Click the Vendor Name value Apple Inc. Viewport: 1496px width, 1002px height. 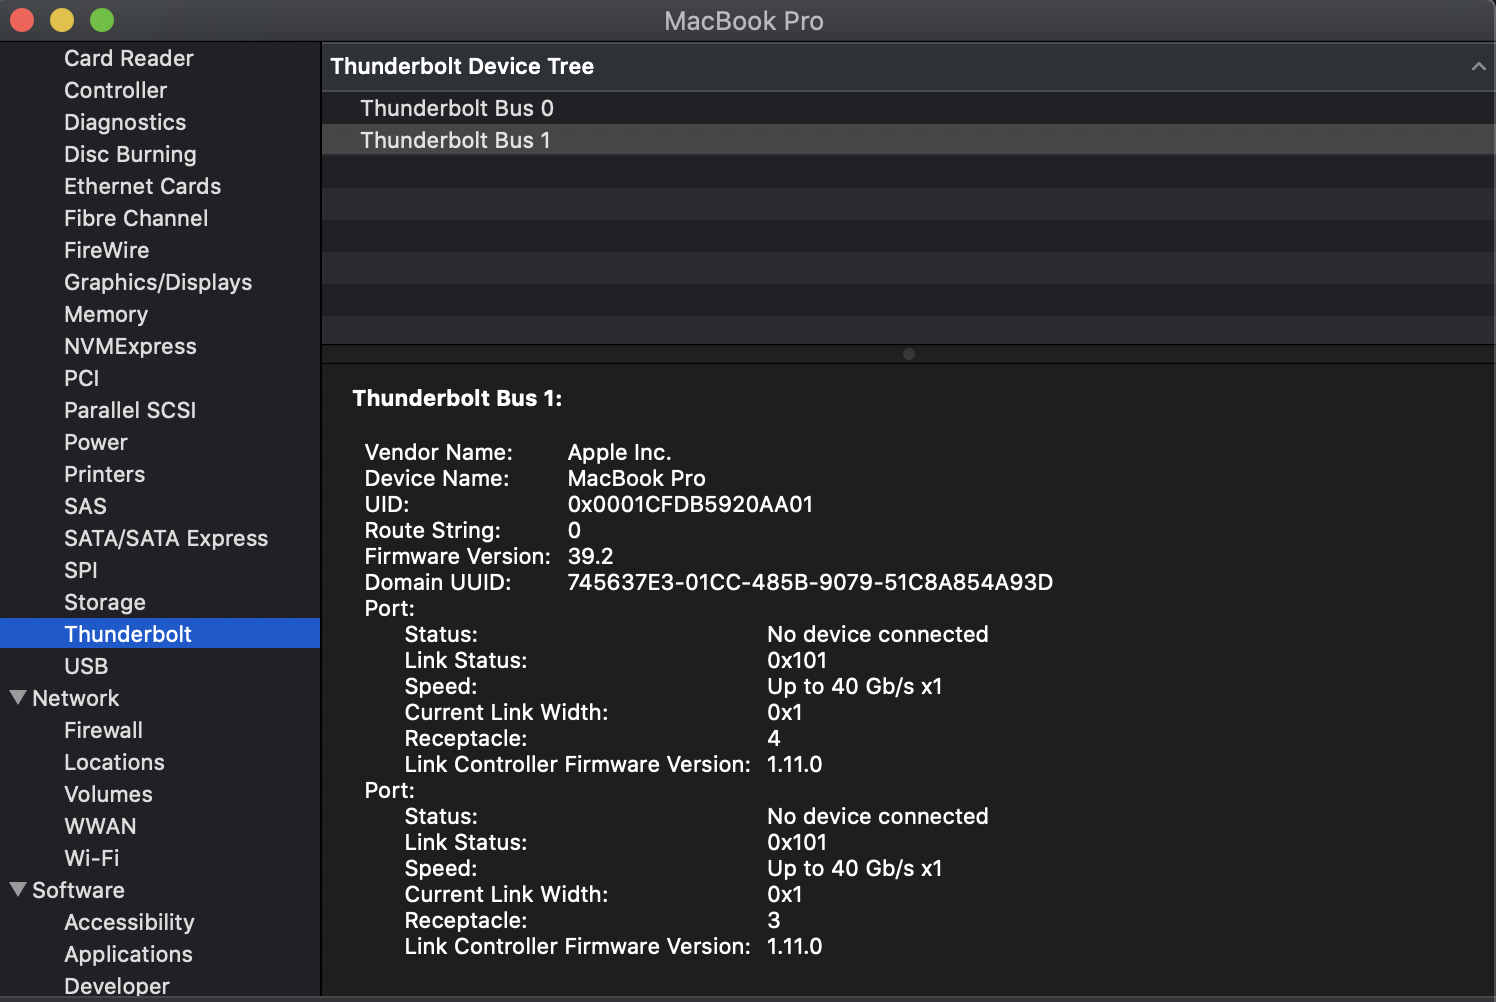coord(620,452)
